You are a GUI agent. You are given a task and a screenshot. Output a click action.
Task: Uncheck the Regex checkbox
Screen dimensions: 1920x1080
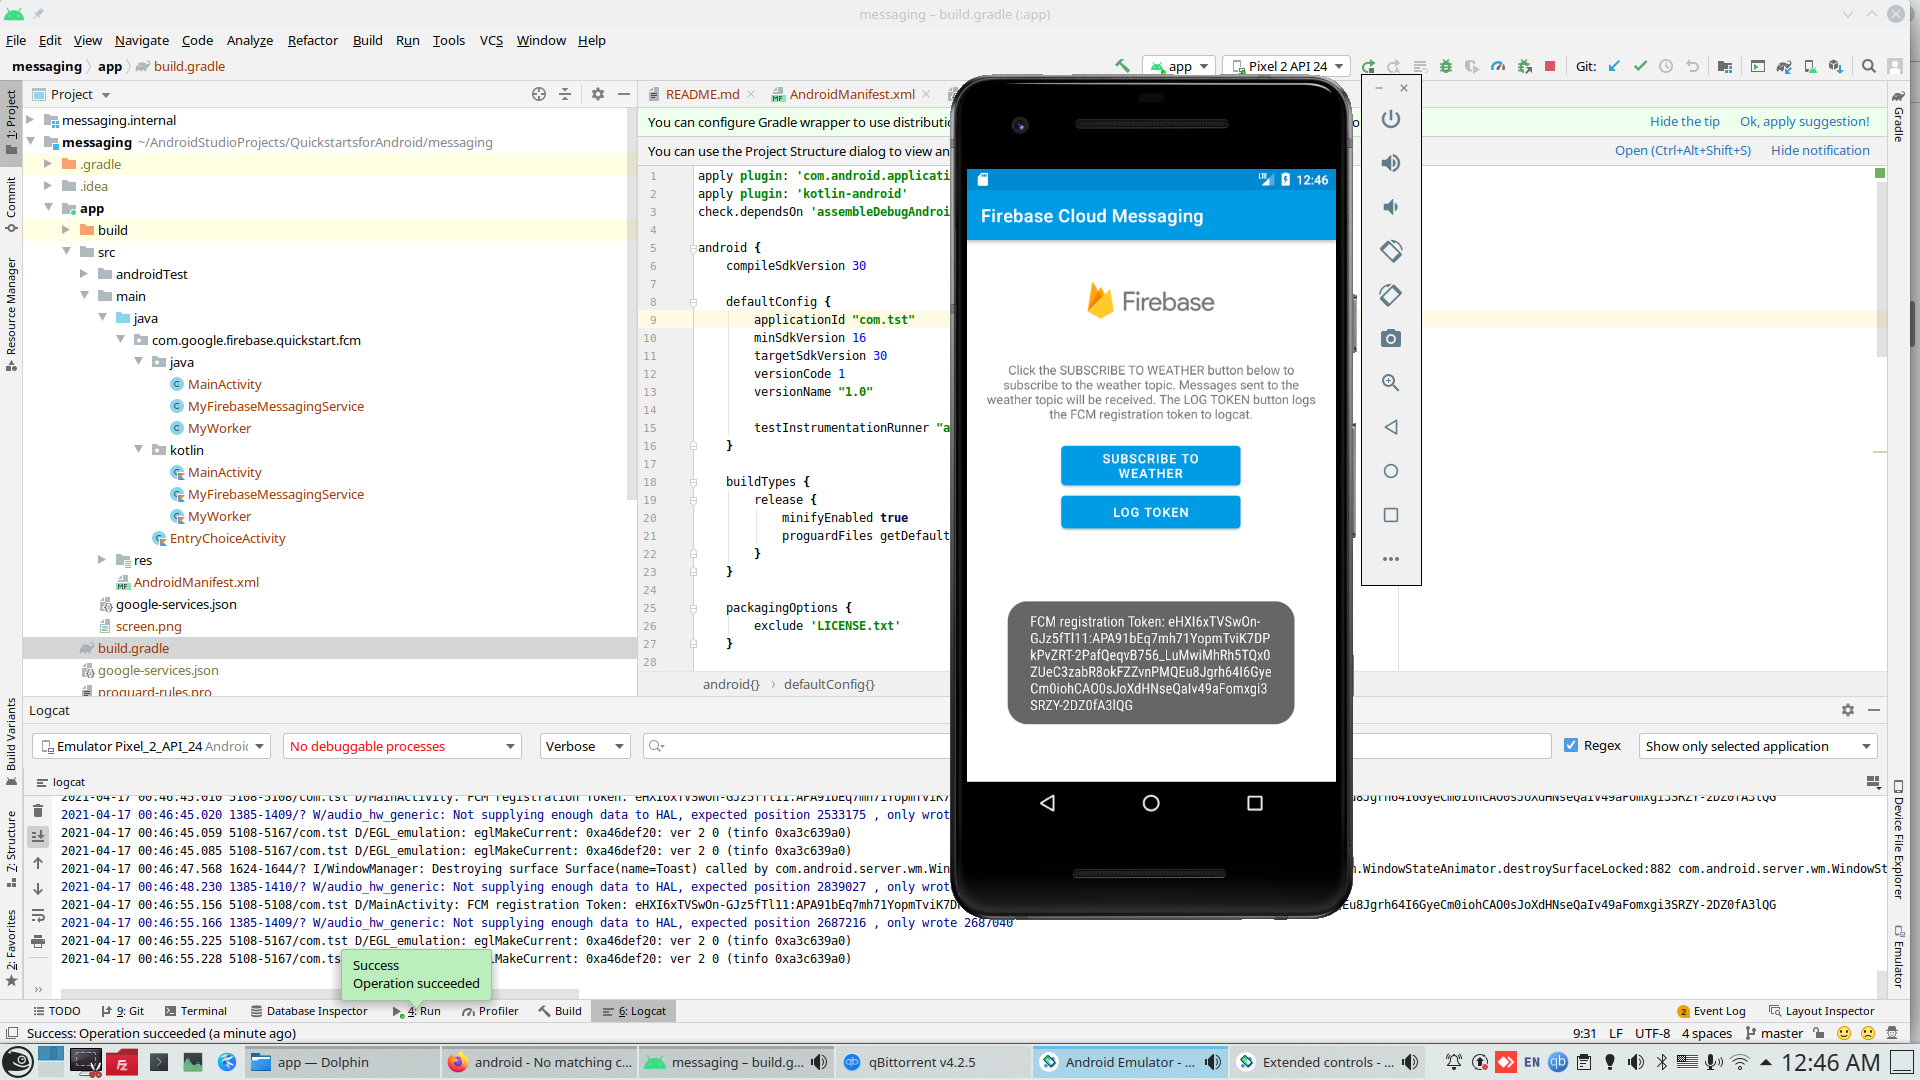pyautogui.click(x=1571, y=745)
